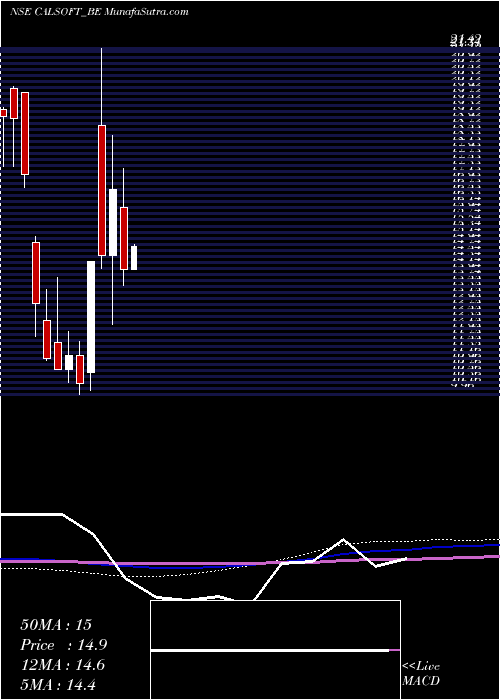Click the Price : 14.9 label
Image resolution: width=500 pixels, height=700 pixels.
pyautogui.click(x=63, y=645)
